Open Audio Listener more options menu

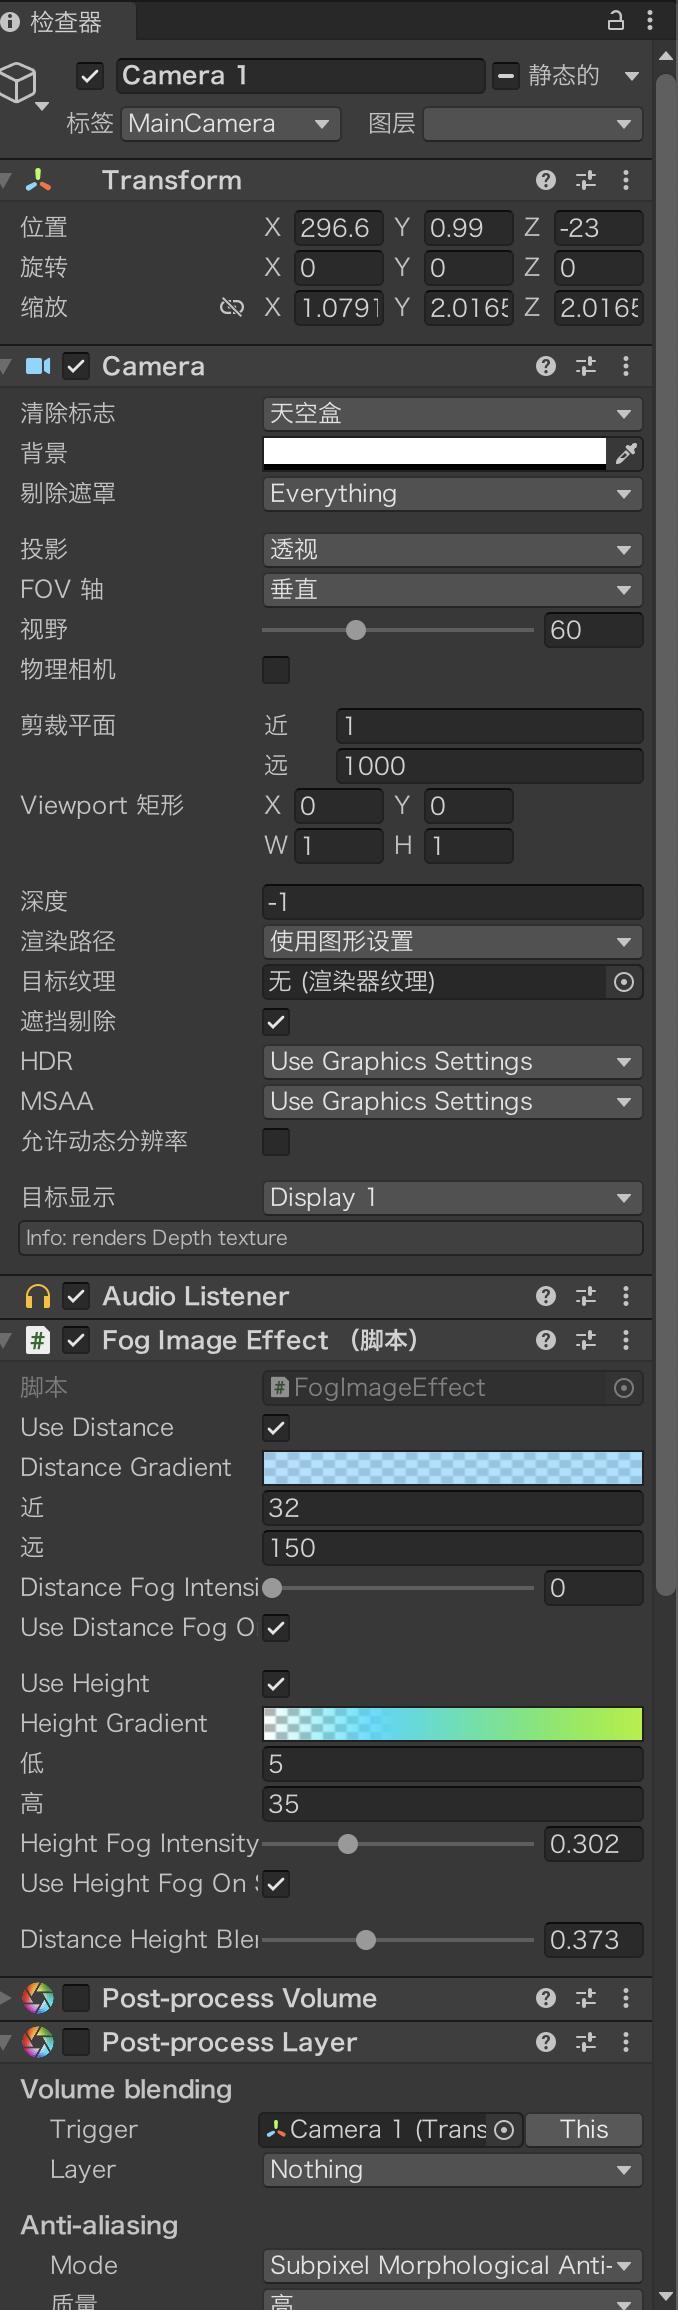point(626,1296)
